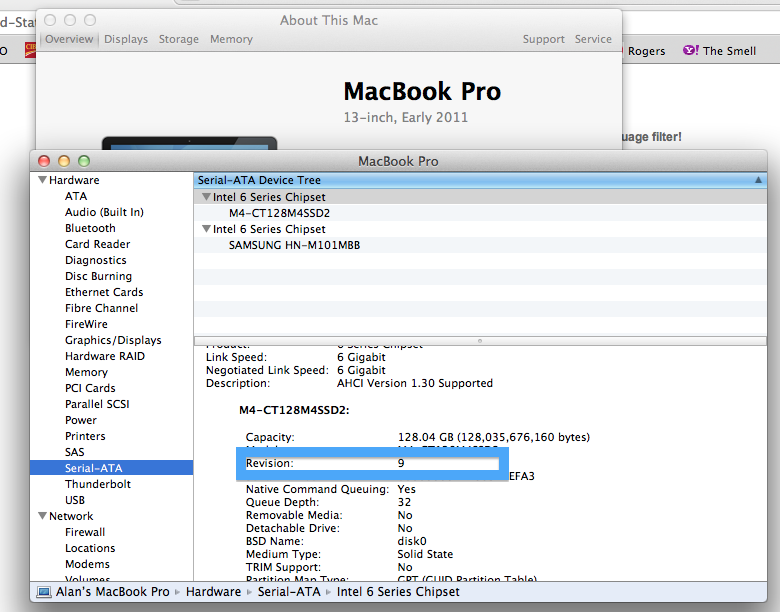Collapse the Network section triangle
The width and height of the screenshot is (780, 612).
click(x=43, y=515)
